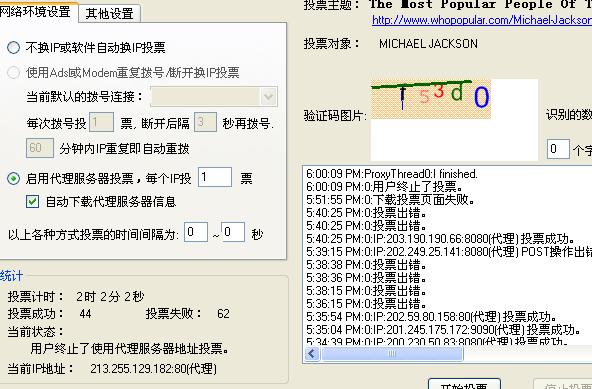This screenshot has height=389, width=592.
Task: Select log line 5:51:55 下载投票页面失败
Action: tap(390, 199)
